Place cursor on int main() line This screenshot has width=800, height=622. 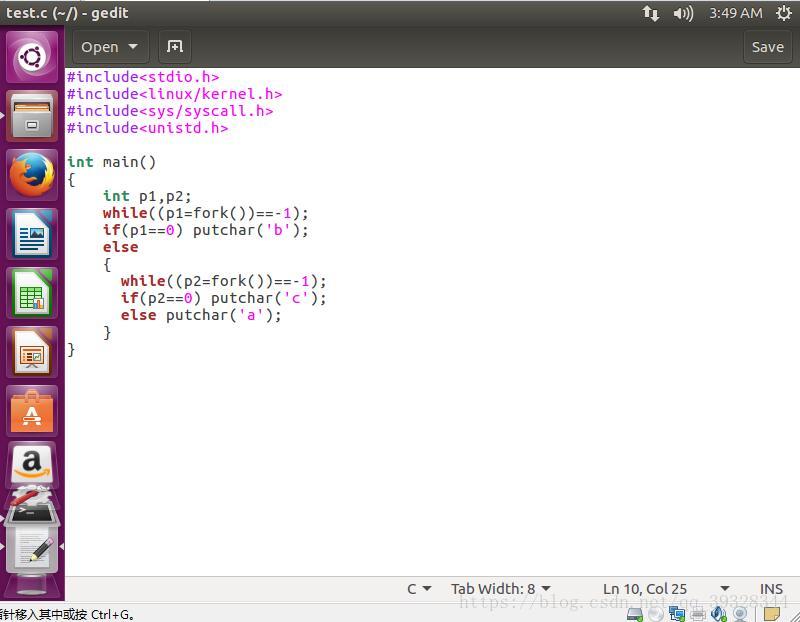[111, 162]
